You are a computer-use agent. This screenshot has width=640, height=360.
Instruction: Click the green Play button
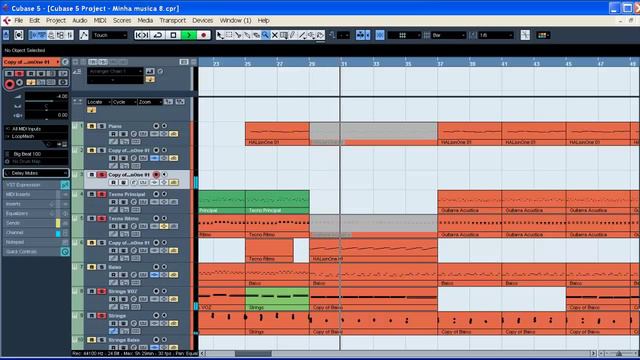pos(189,36)
